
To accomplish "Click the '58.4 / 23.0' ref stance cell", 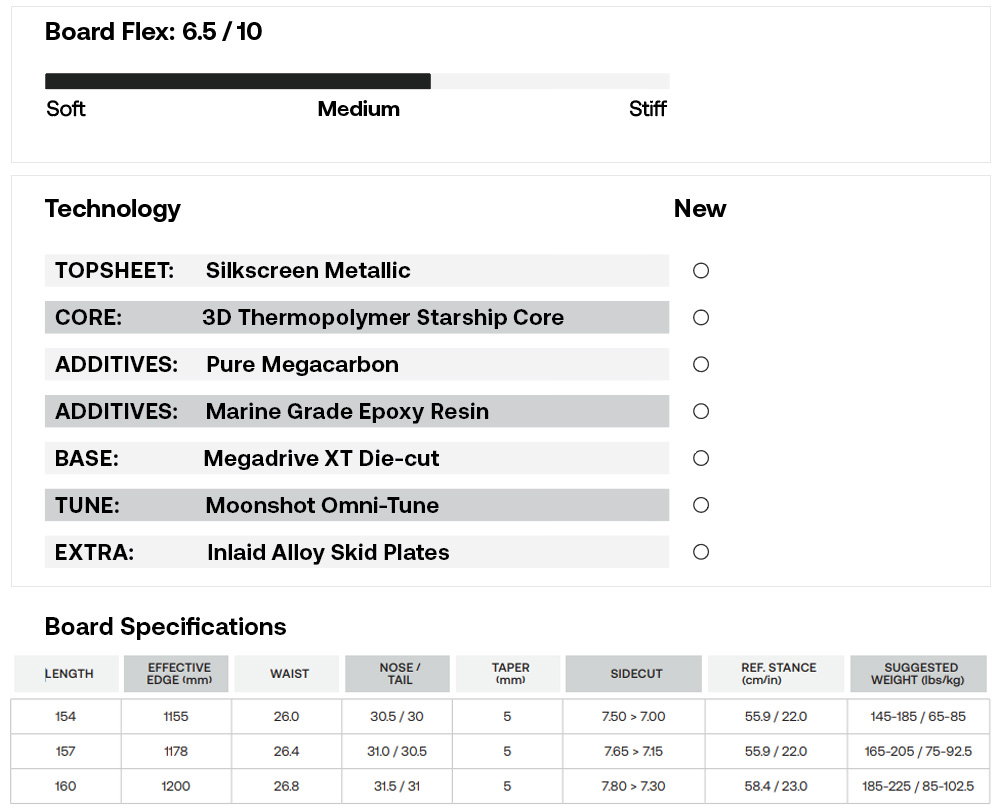I will [776, 786].
